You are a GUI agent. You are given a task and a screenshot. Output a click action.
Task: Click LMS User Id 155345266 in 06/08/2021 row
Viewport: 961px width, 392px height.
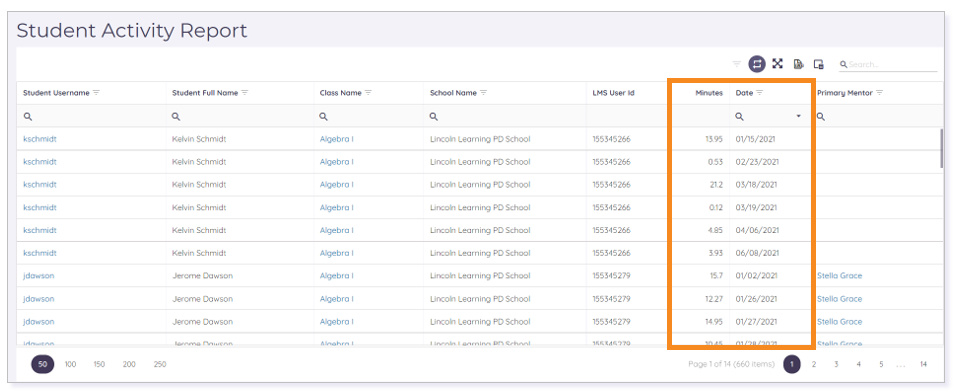pyautogui.click(x=611, y=253)
